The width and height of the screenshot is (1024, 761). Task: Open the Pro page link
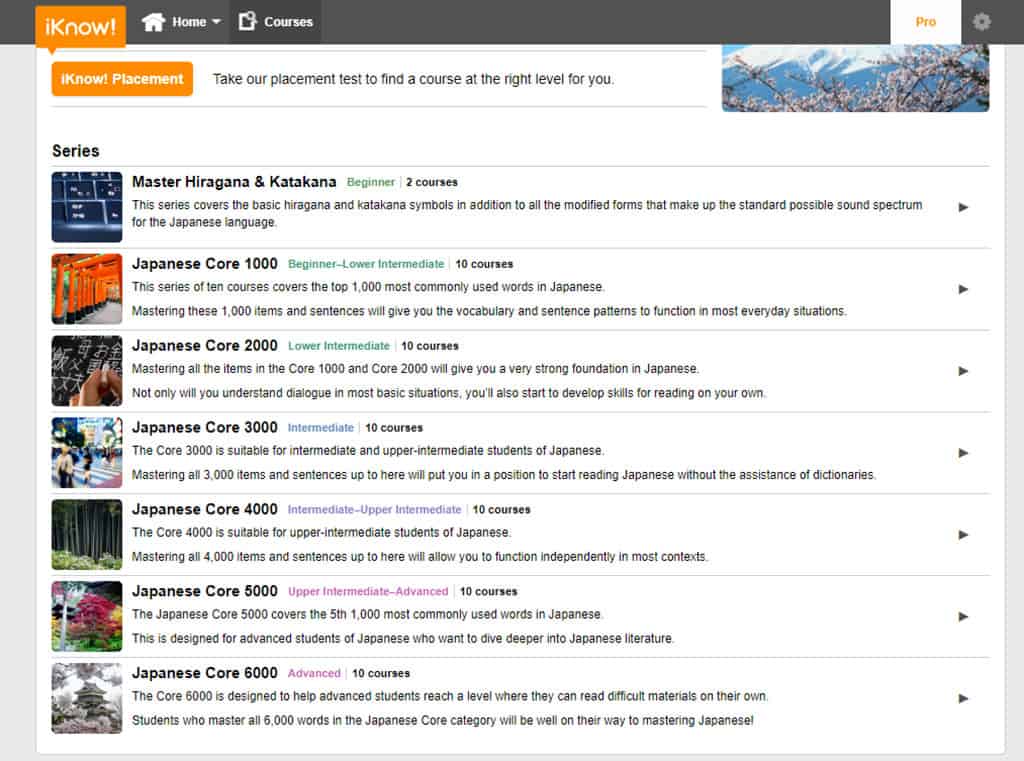(x=926, y=22)
